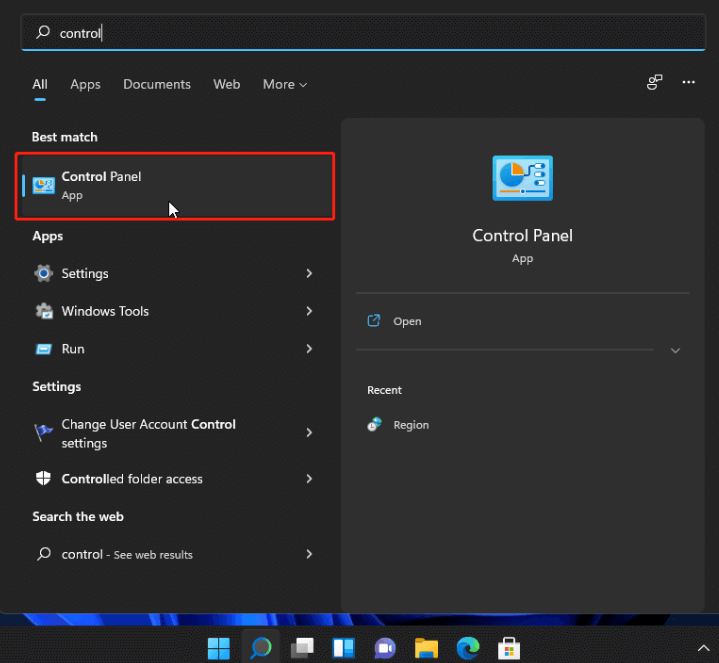The height and width of the screenshot is (663, 719).
Task: Switch to the Documents filter tab
Action: point(157,84)
